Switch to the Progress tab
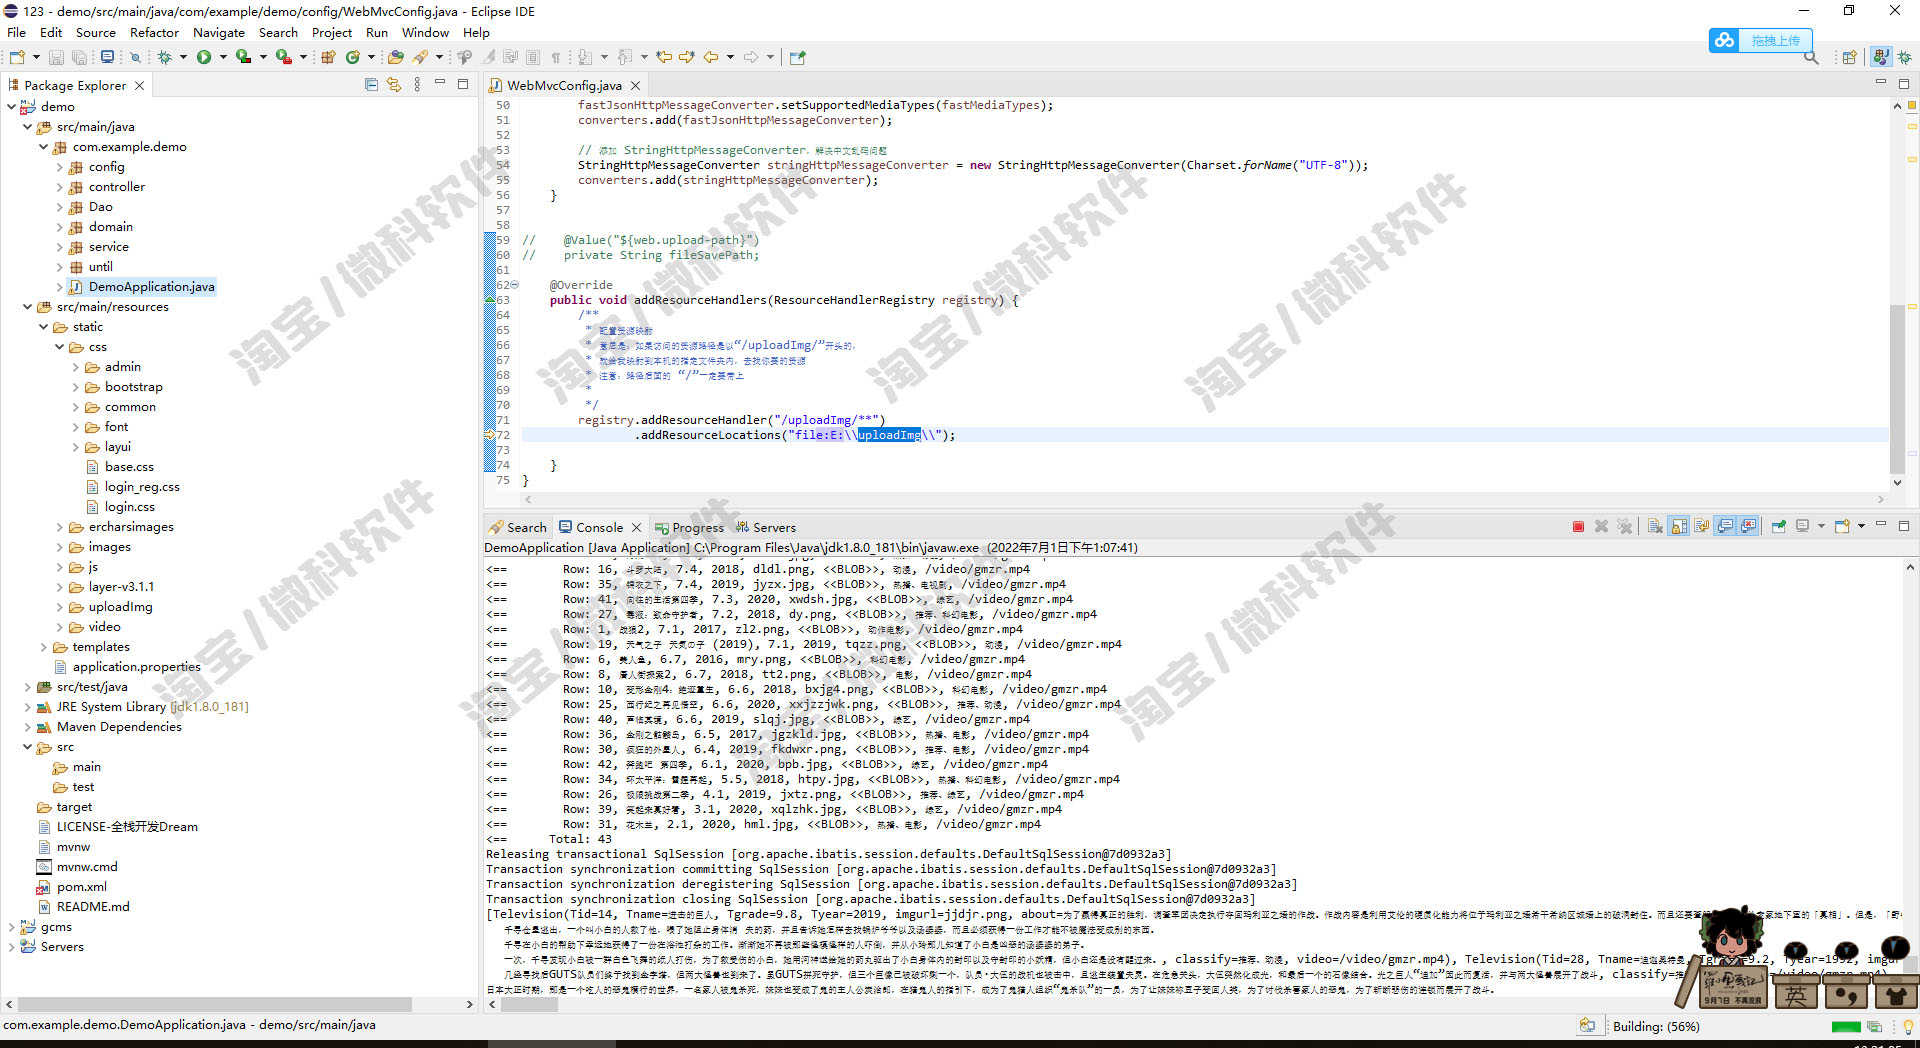 [690, 527]
